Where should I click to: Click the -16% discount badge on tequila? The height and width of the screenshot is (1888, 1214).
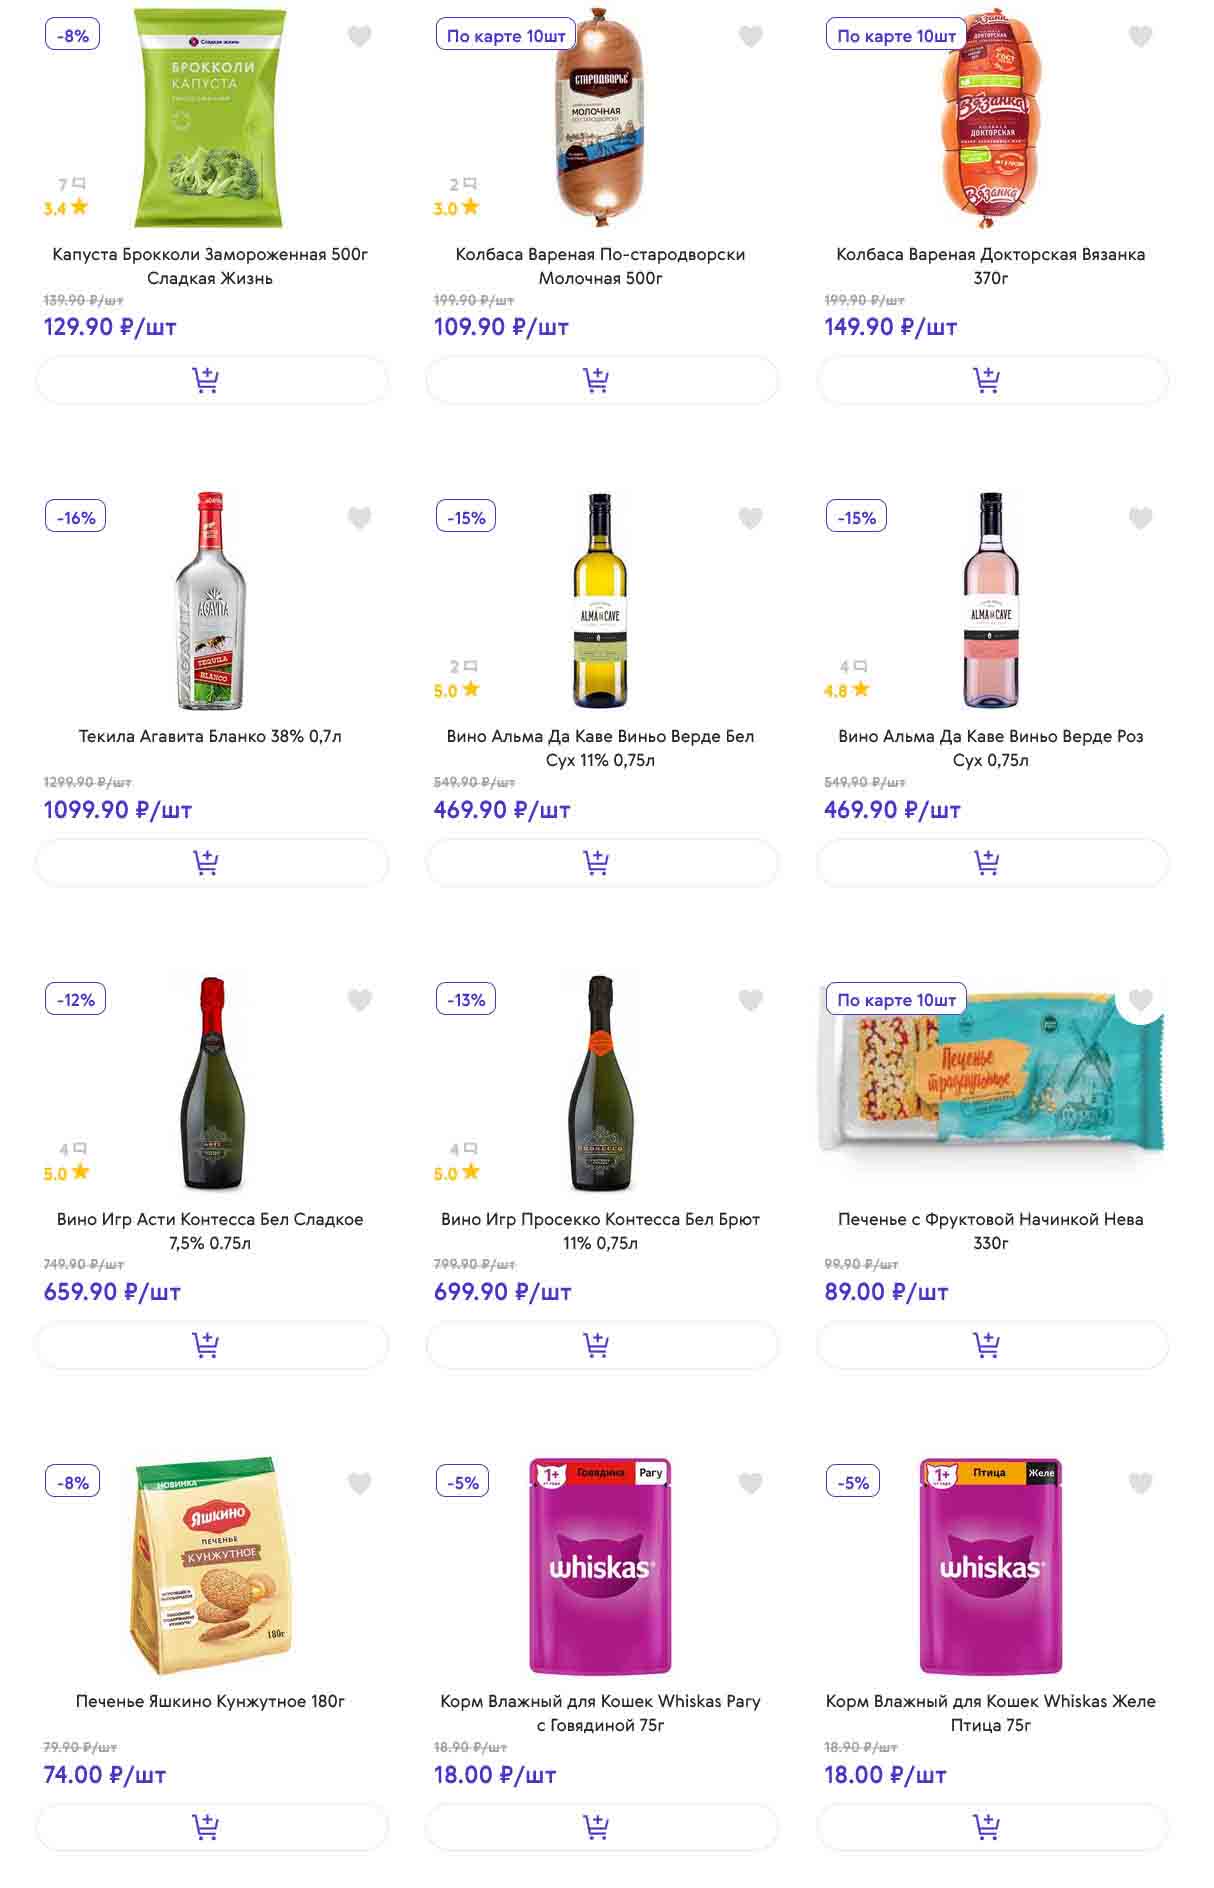point(76,518)
